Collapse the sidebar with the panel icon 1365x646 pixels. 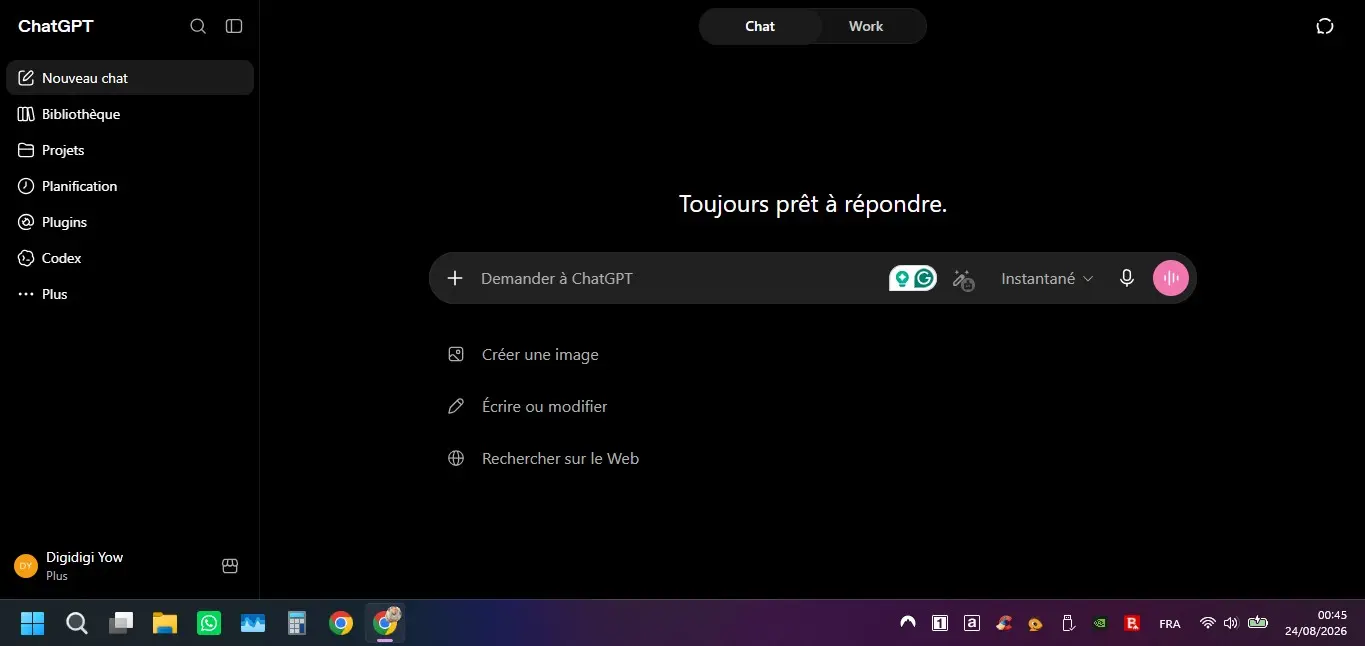click(x=234, y=26)
